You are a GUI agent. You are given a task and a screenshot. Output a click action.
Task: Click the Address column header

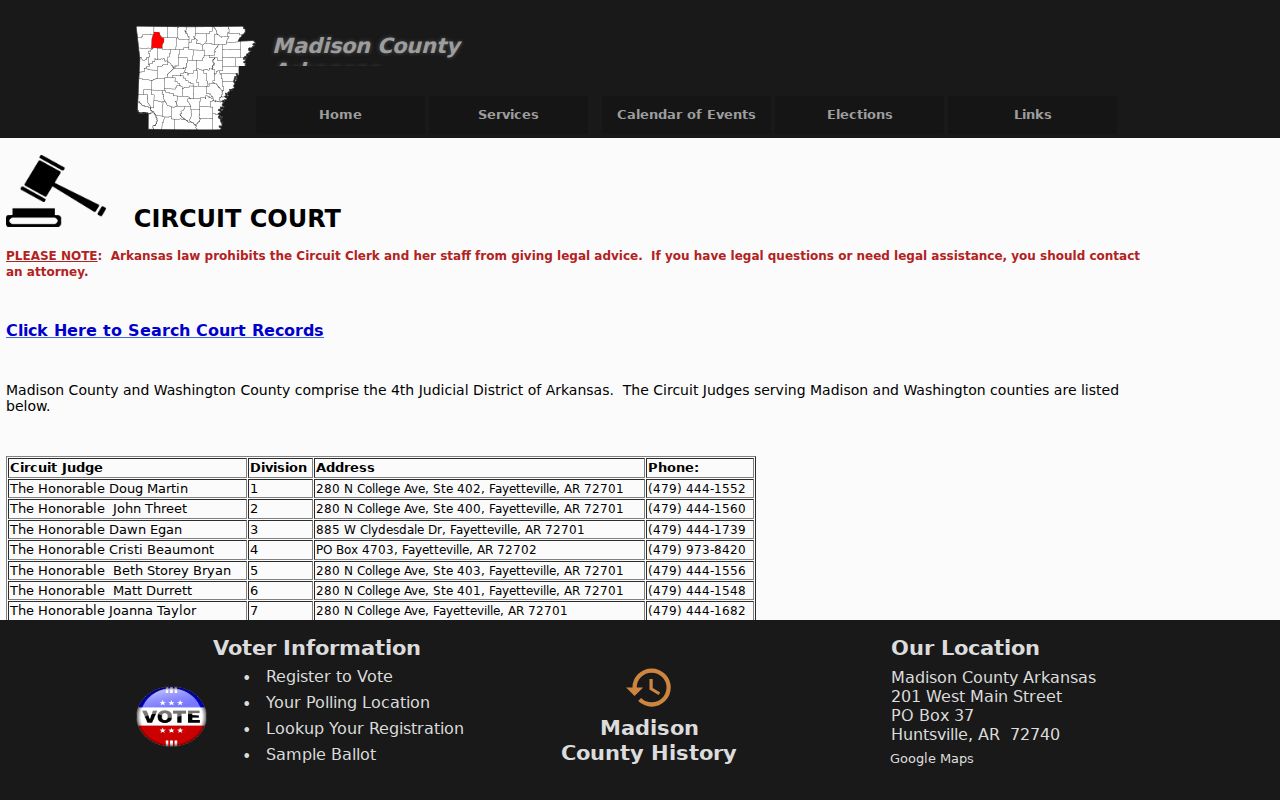point(479,467)
